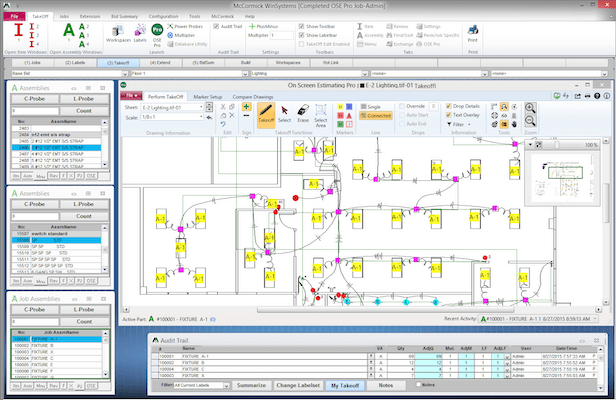Screen dimensions: 616x400
Task: Click the OSE printer icon
Action: pyautogui.click(x=587, y=96)
